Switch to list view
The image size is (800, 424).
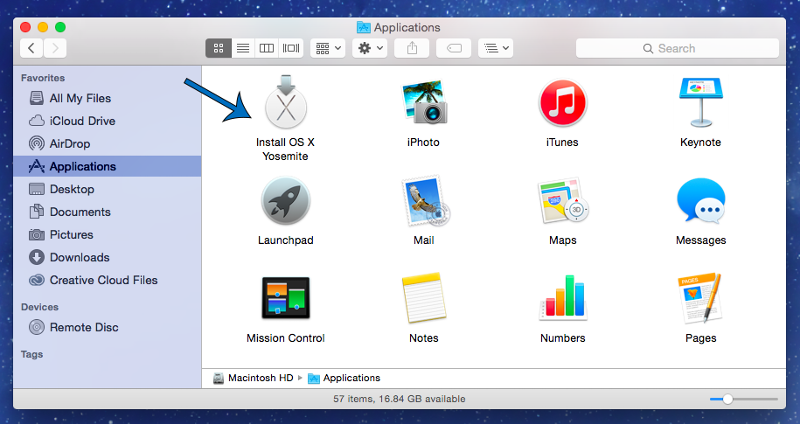click(x=243, y=48)
